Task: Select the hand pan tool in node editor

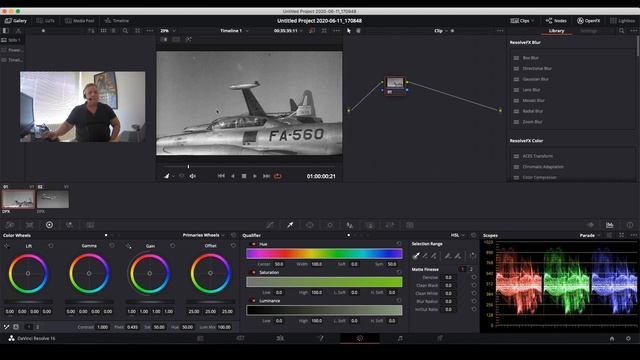Action: point(358,31)
